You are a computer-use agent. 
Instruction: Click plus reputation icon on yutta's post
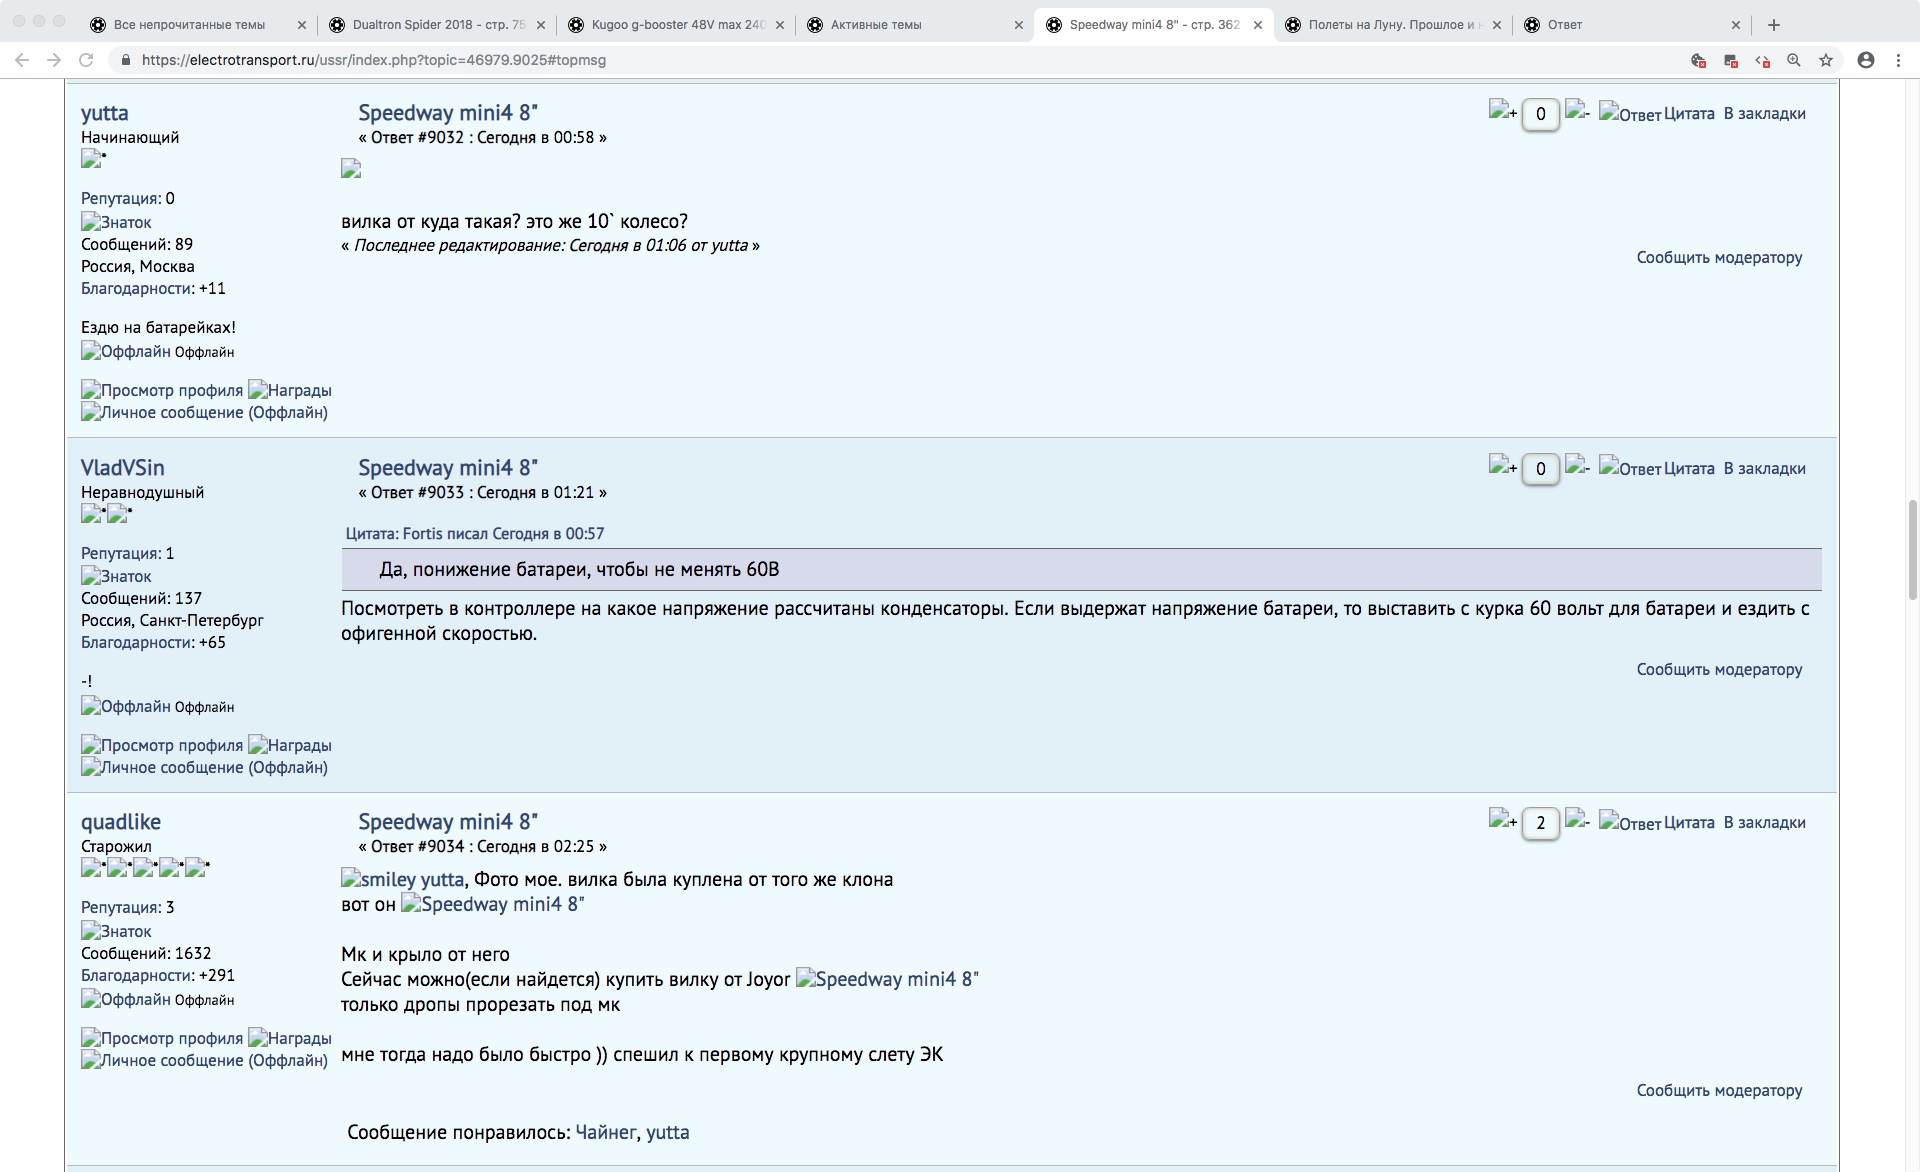point(1502,111)
